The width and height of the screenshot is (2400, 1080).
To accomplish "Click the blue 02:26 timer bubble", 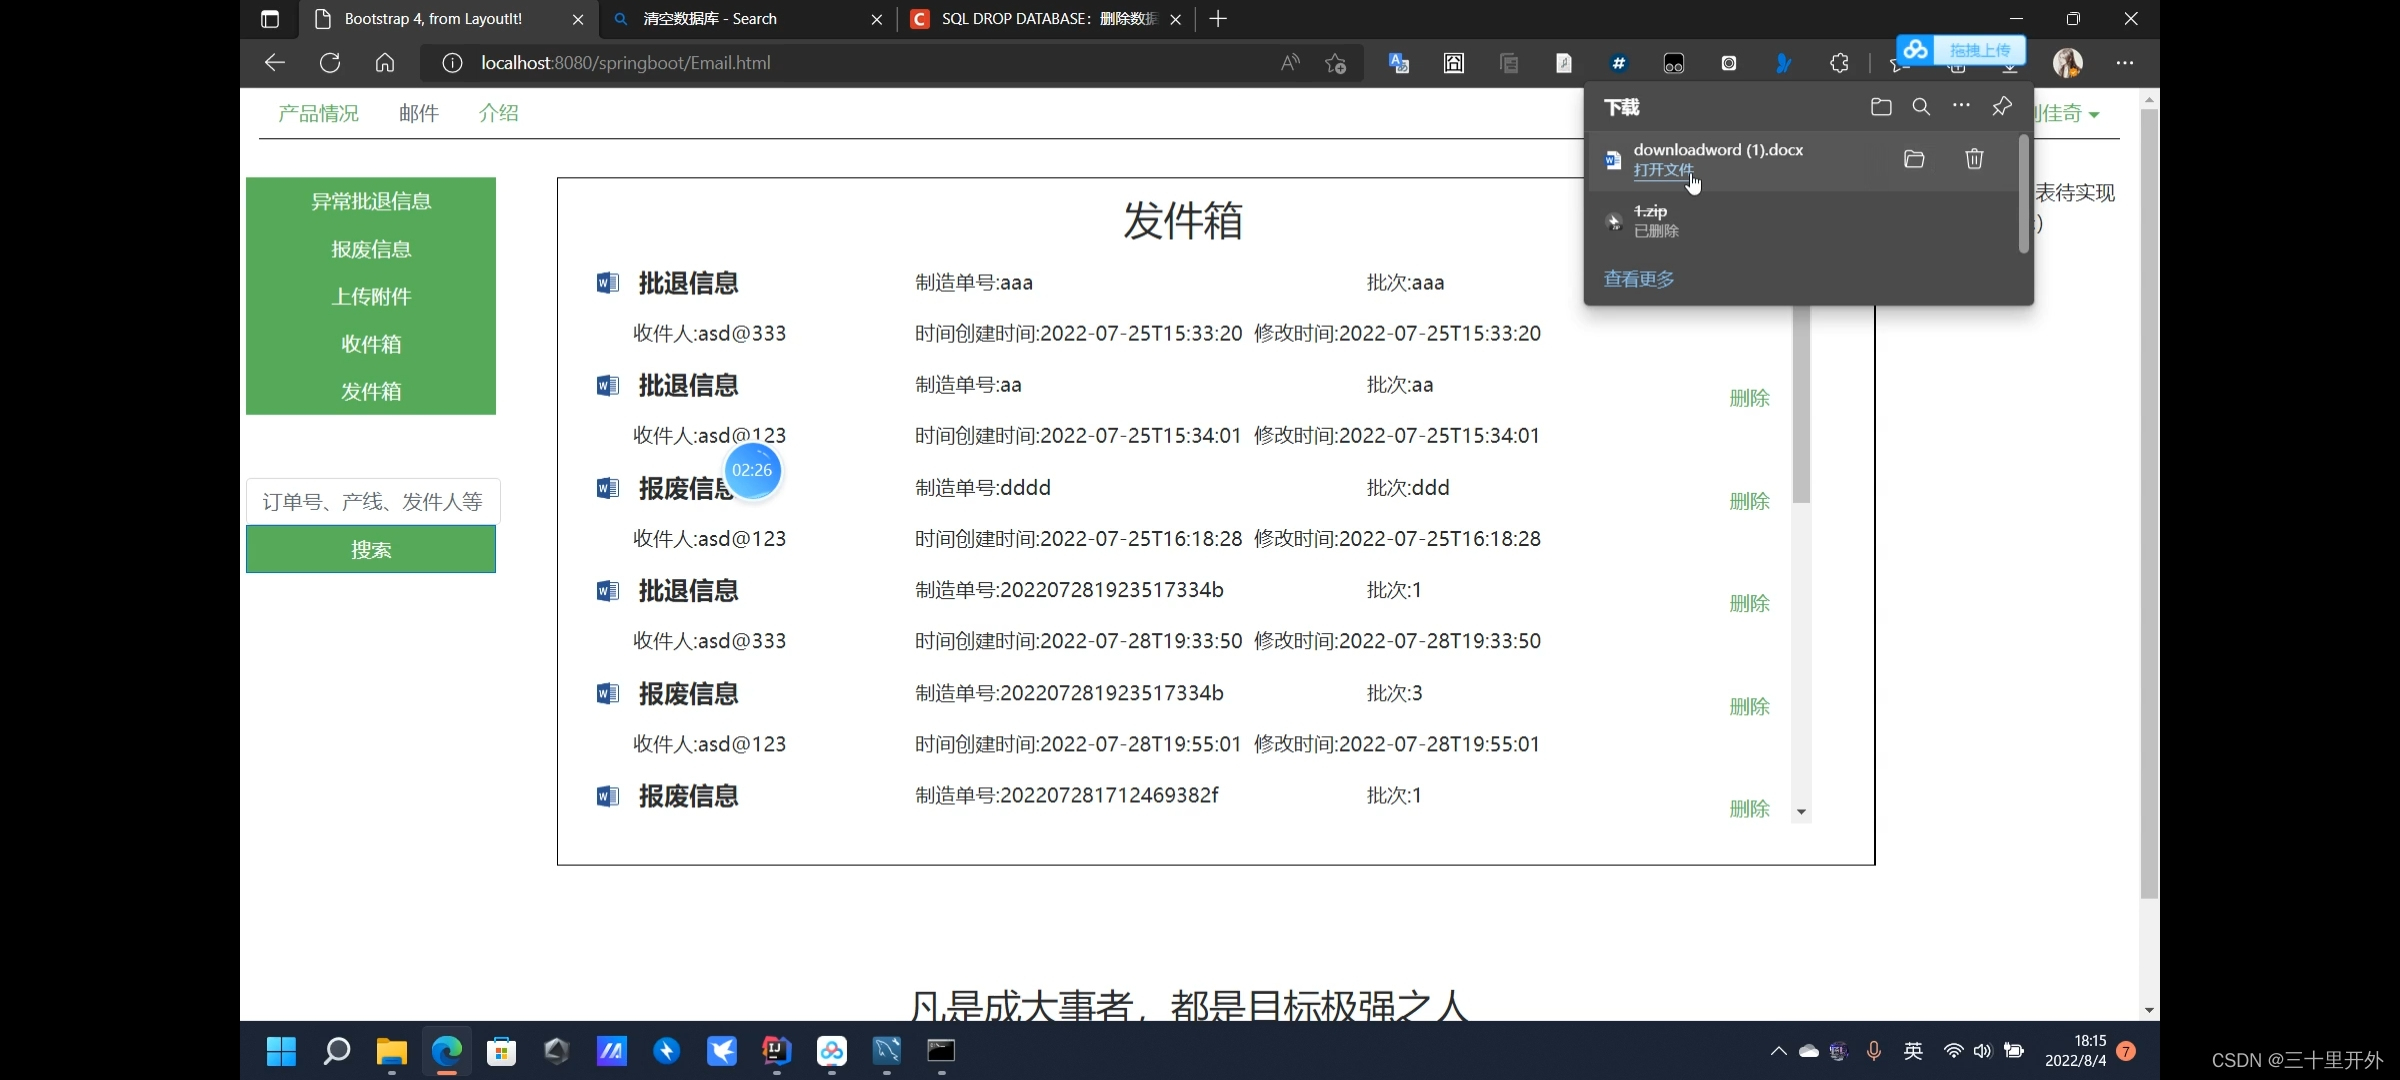I will pyautogui.click(x=752, y=470).
